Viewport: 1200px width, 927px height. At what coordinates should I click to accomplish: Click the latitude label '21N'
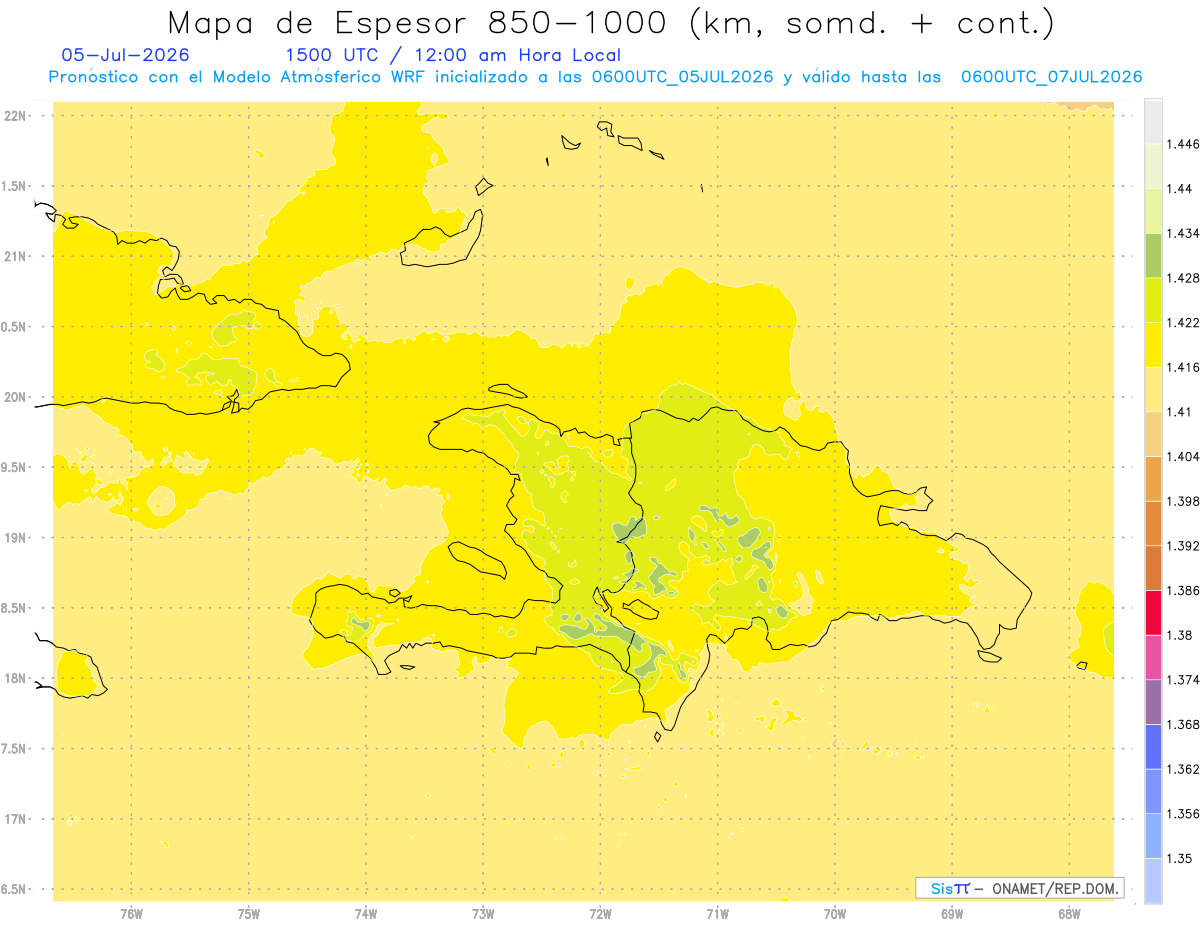point(15,257)
